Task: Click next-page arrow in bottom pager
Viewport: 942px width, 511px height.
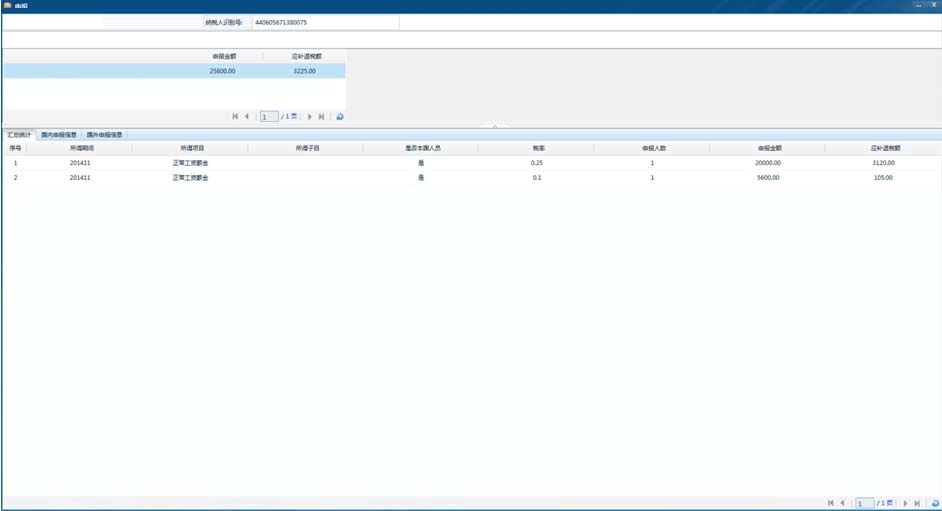Action: point(906,503)
